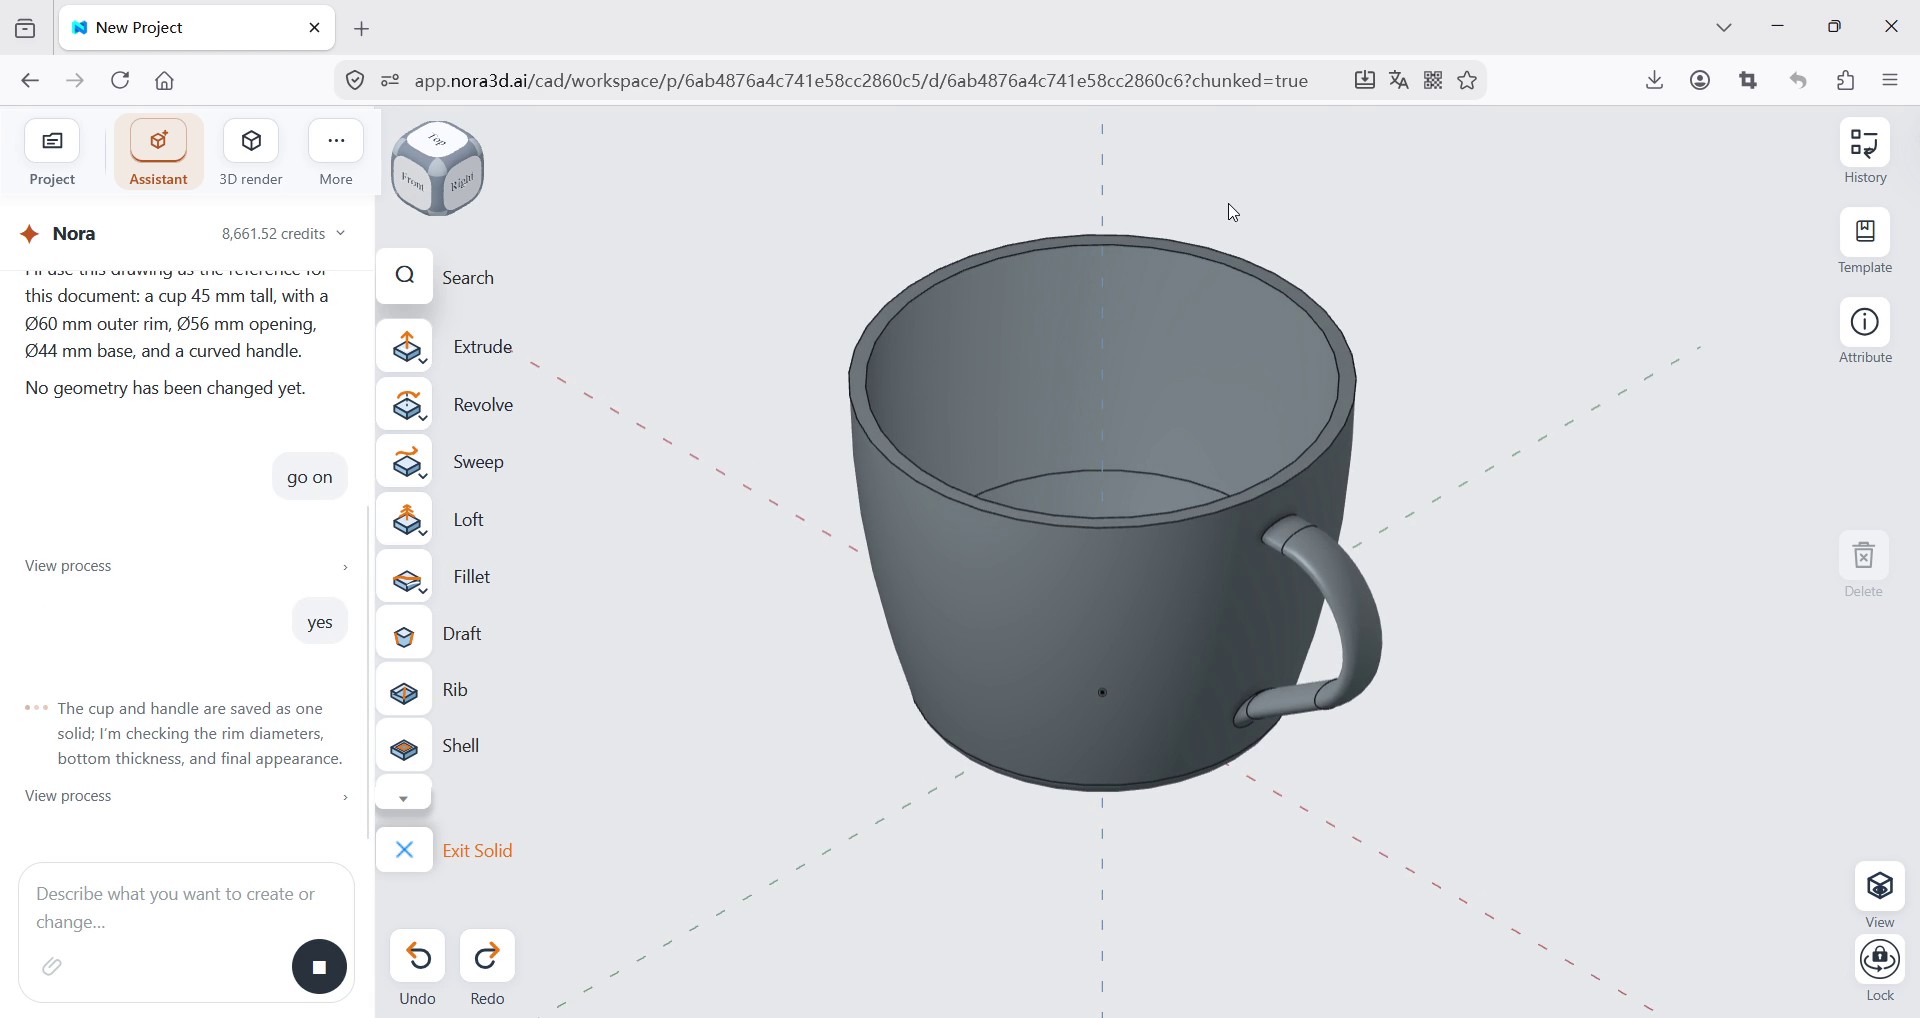
Task: Expand the credits dropdown
Action: [341, 234]
